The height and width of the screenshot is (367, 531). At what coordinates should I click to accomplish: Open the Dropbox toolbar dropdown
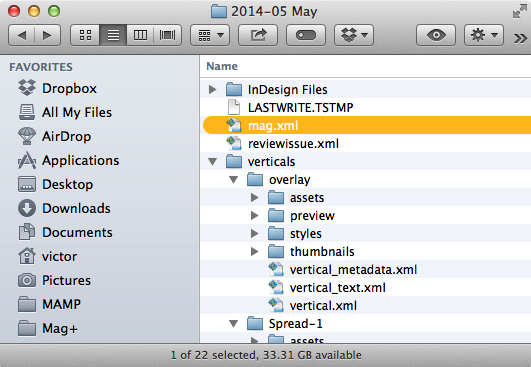point(354,35)
